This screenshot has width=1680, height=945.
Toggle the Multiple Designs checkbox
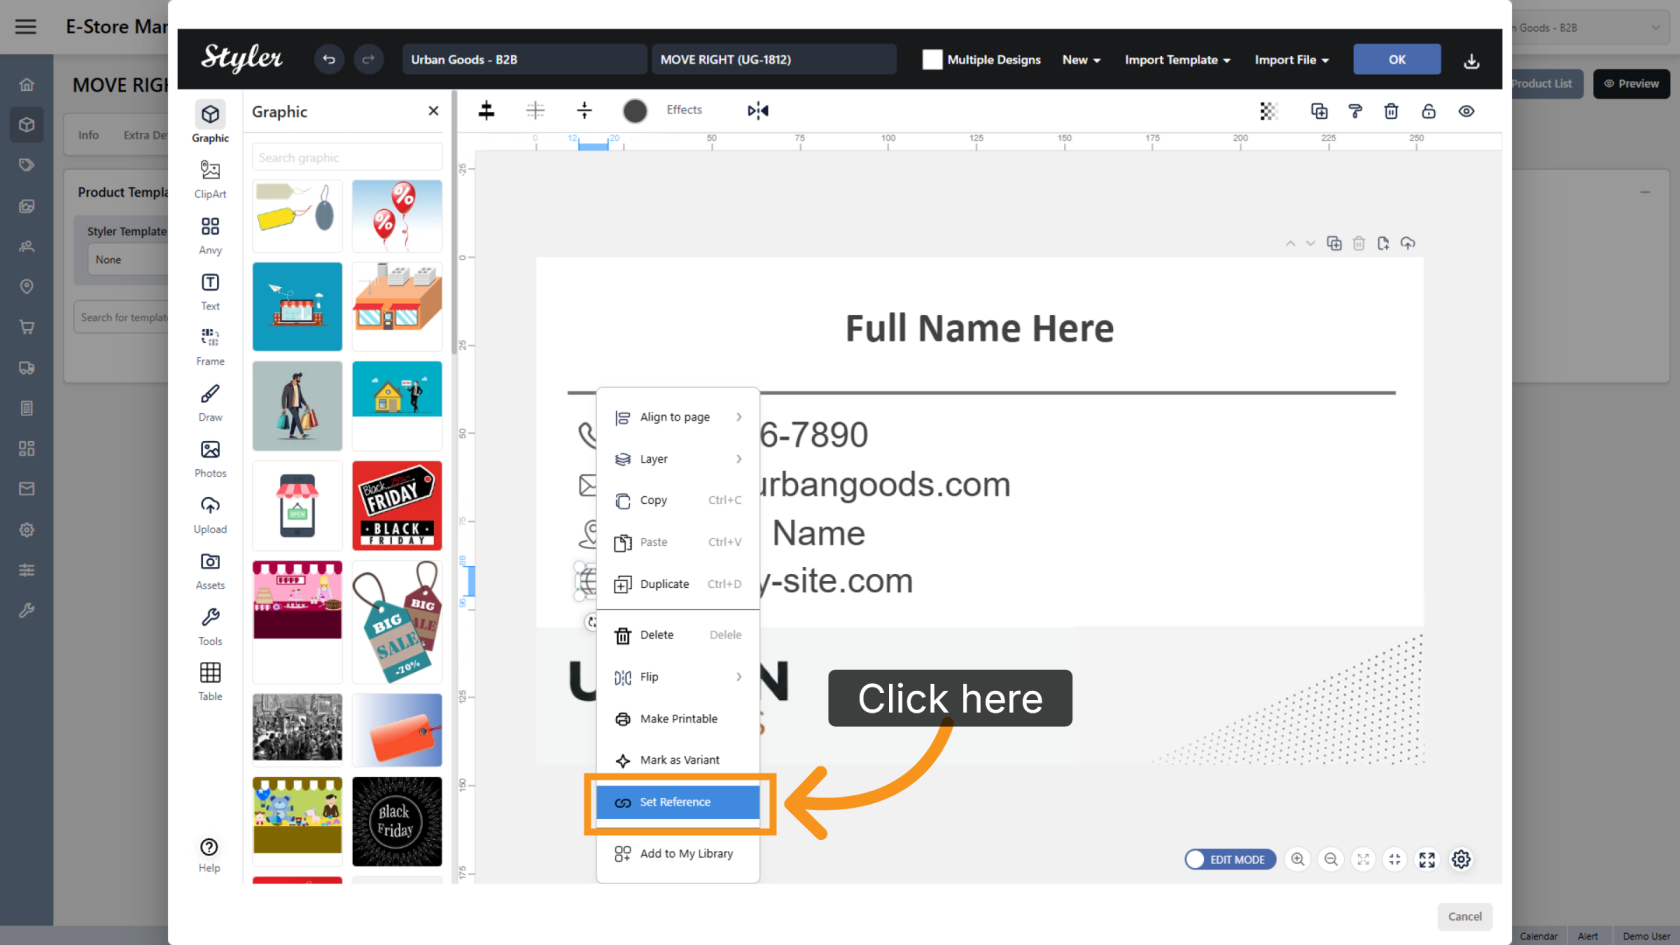point(932,60)
